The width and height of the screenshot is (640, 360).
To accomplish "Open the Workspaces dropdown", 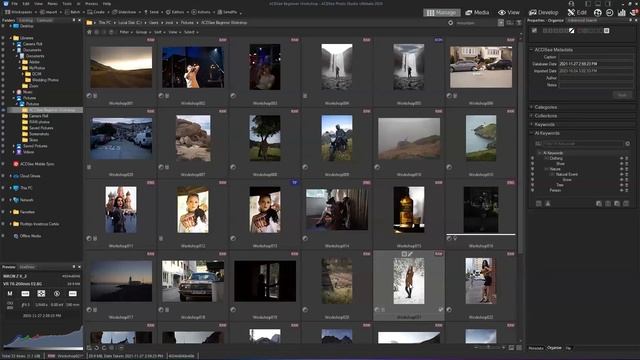I will [20, 12].
